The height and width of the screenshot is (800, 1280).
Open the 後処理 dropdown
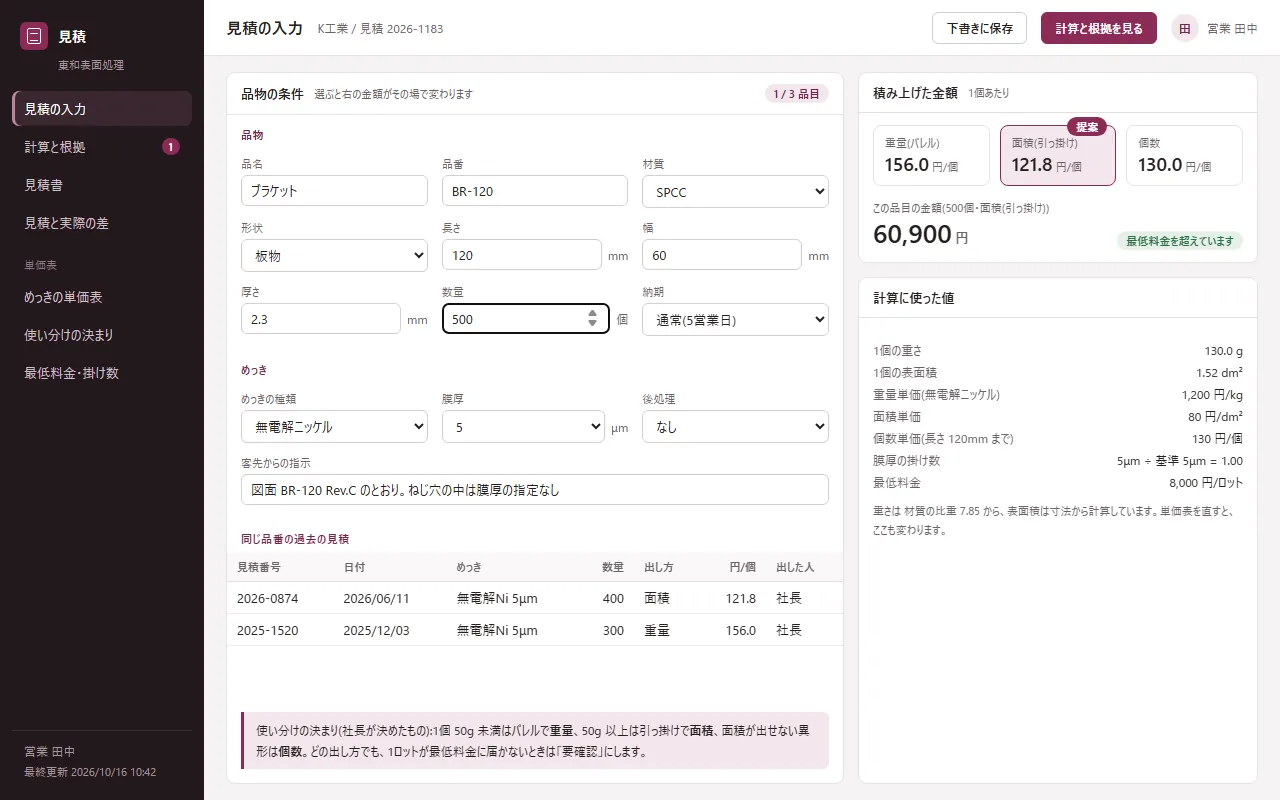[735, 426]
